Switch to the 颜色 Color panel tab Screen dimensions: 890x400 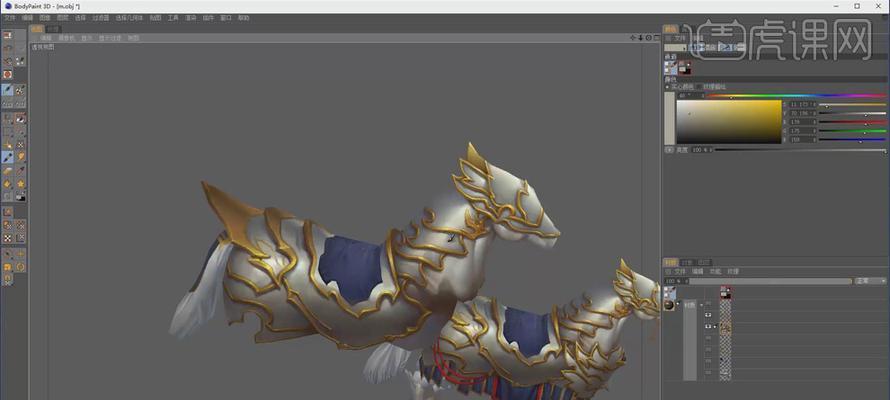[671, 29]
